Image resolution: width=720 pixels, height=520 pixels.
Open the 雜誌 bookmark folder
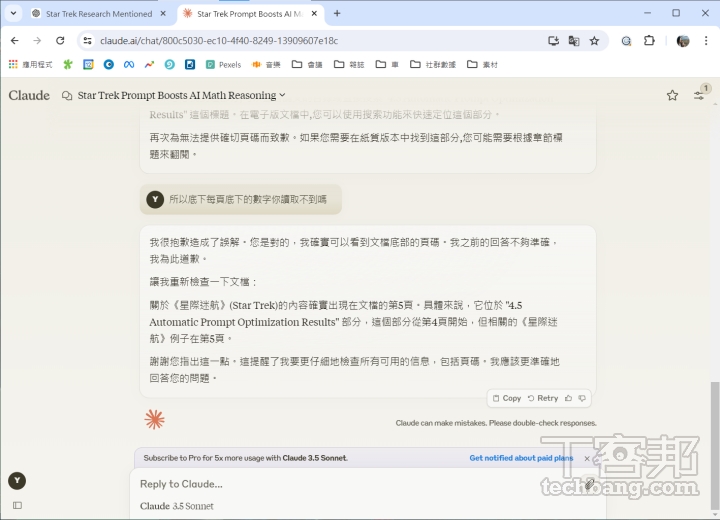[349, 64]
